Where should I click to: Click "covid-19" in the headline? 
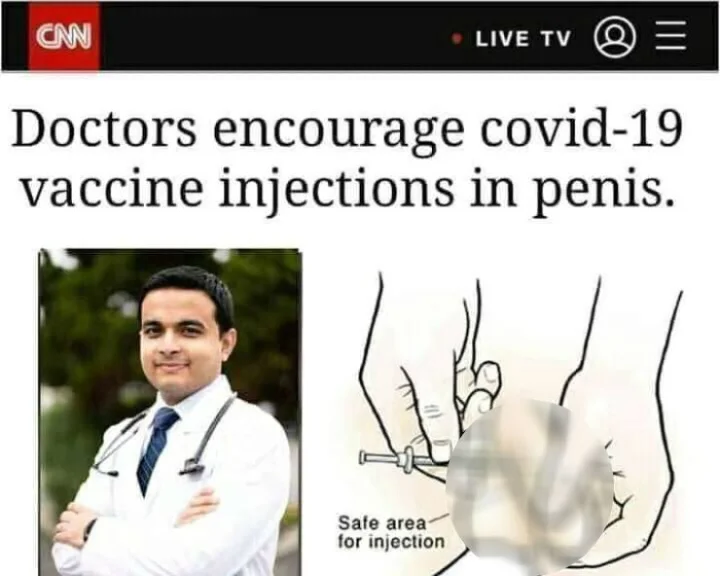click(581, 127)
